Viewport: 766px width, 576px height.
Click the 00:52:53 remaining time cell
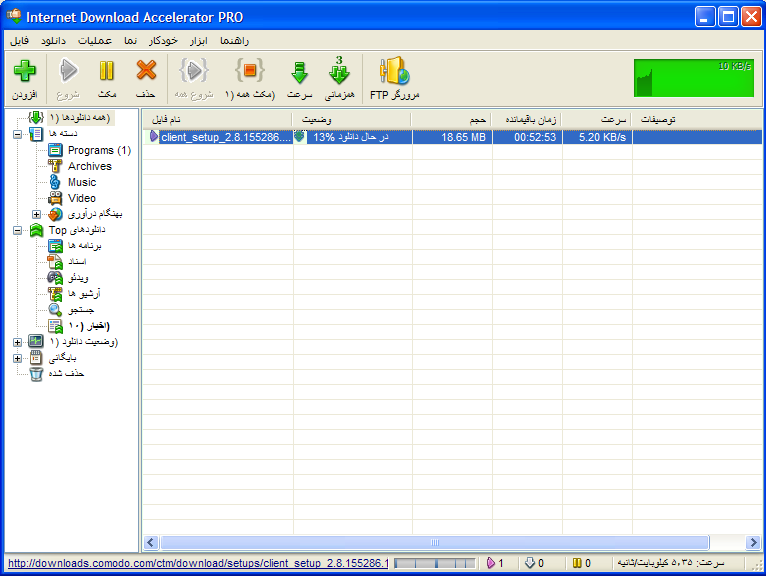coord(528,137)
